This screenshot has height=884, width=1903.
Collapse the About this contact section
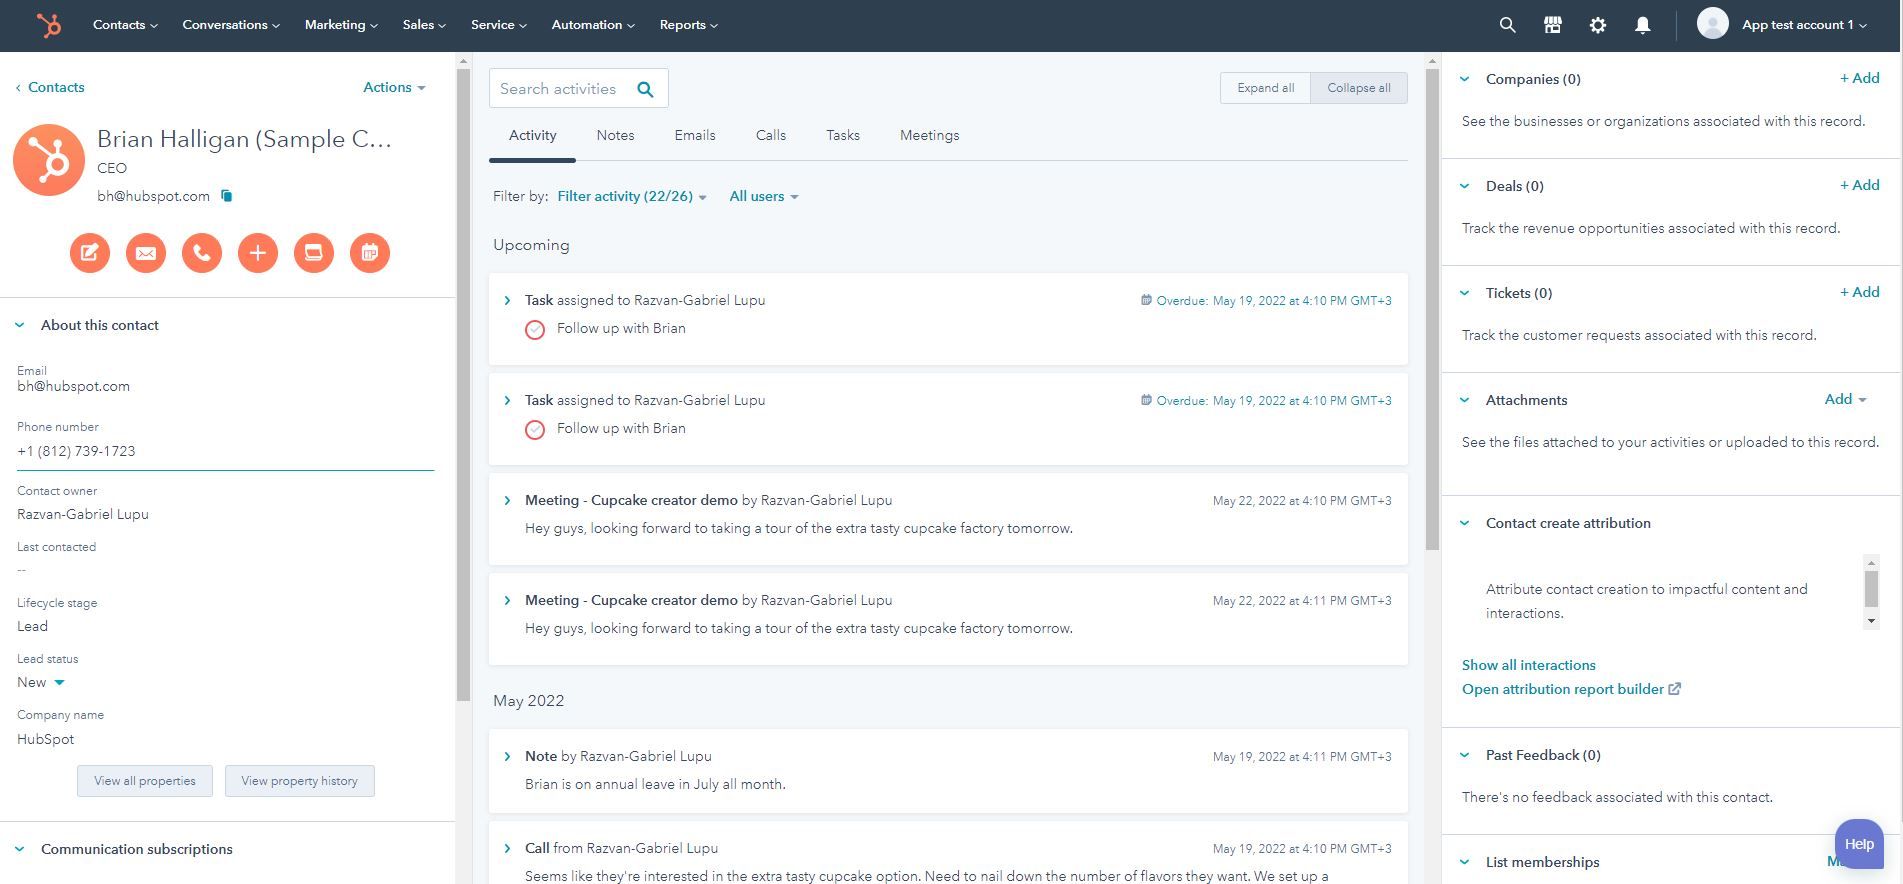(x=20, y=325)
